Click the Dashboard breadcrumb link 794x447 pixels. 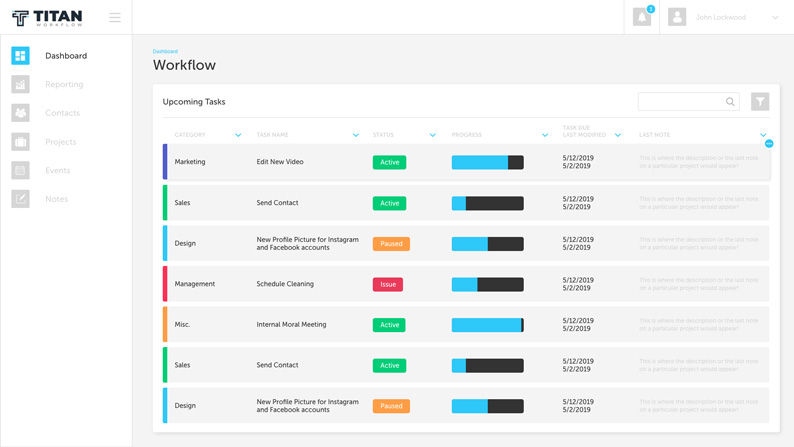coord(165,51)
